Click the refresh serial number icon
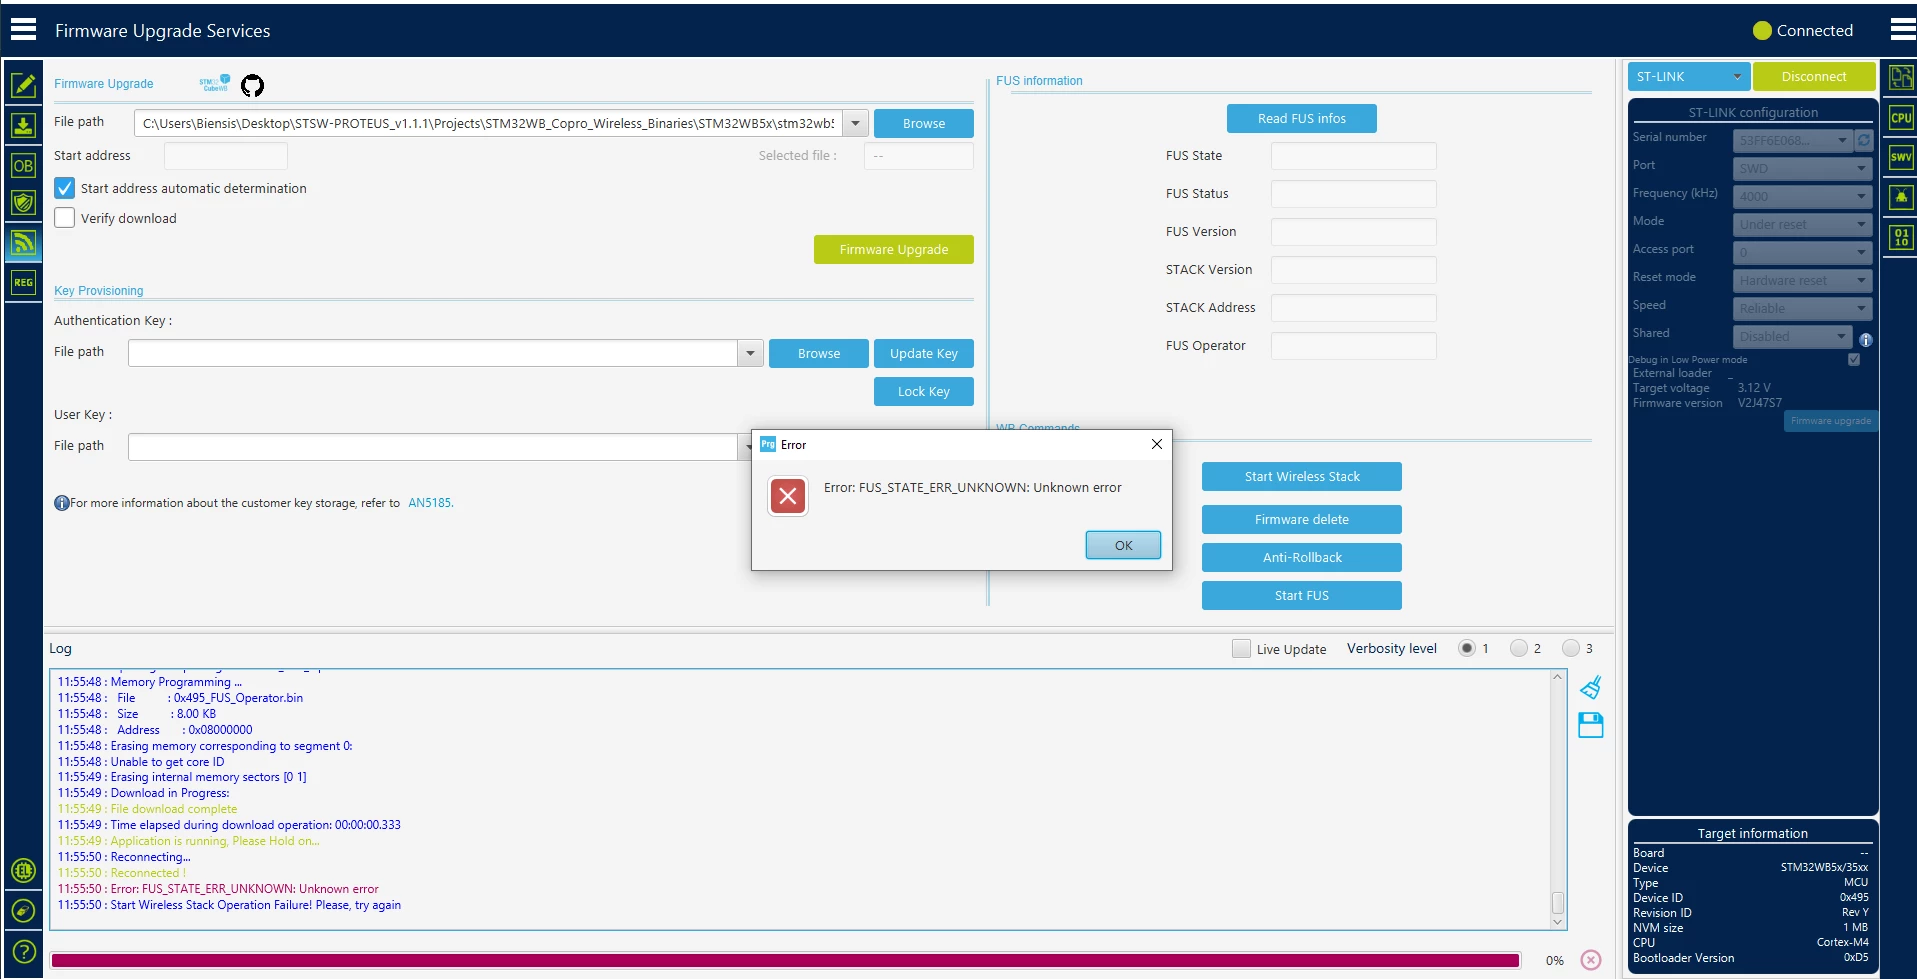This screenshot has width=1917, height=979. tap(1864, 141)
